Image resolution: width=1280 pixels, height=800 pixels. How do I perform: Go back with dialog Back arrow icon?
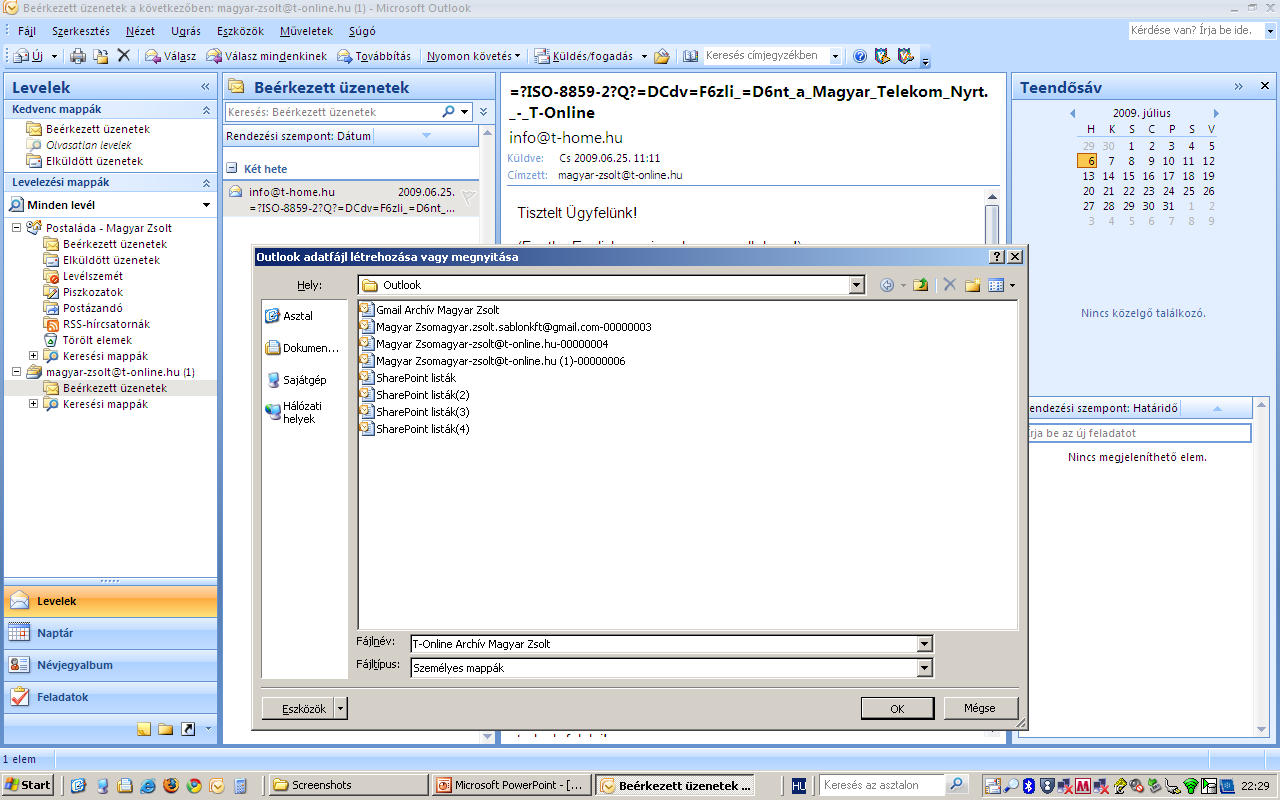point(886,285)
